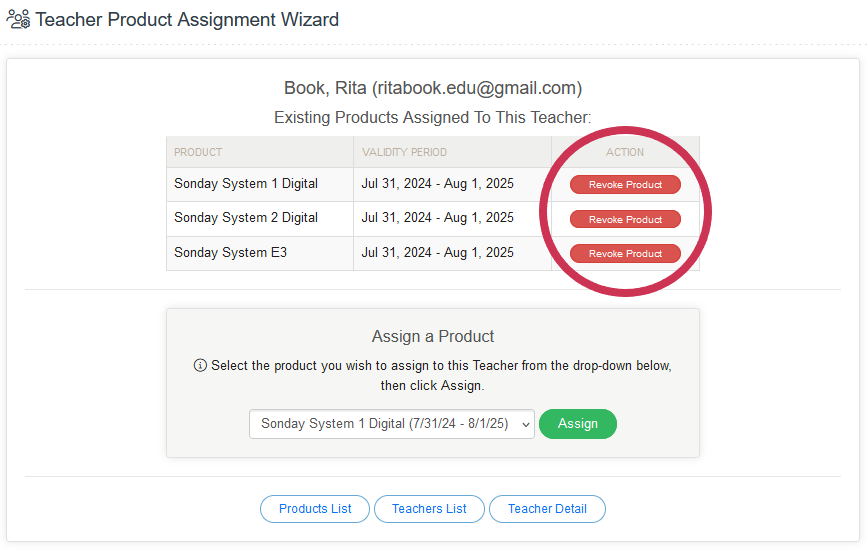This screenshot has width=868, height=551.
Task: Revoke the Sonday System 1 Digital product
Action: coord(625,185)
